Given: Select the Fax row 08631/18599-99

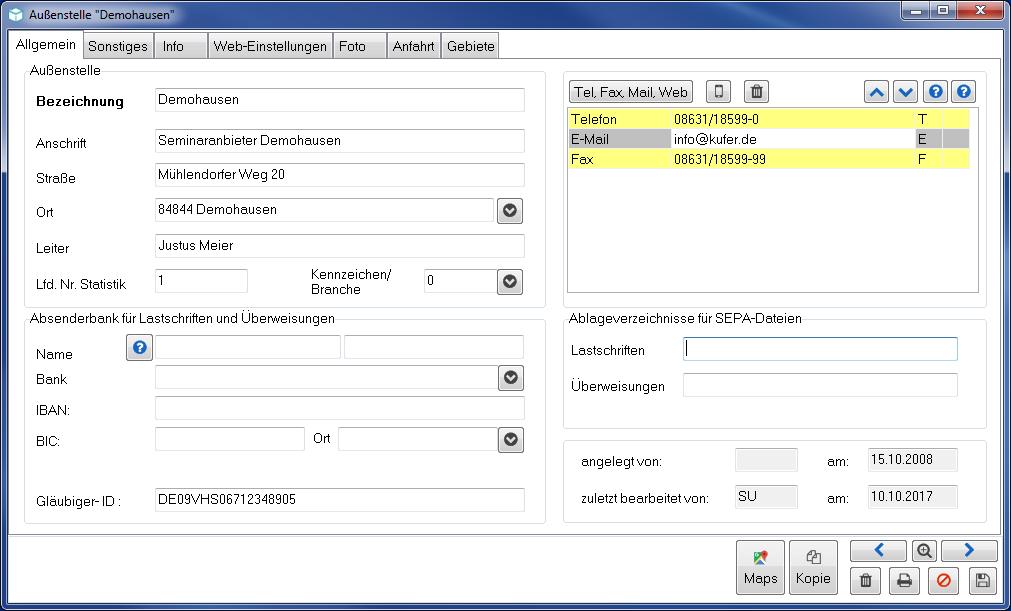Looking at the screenshot, I should [x=769, y=159].
